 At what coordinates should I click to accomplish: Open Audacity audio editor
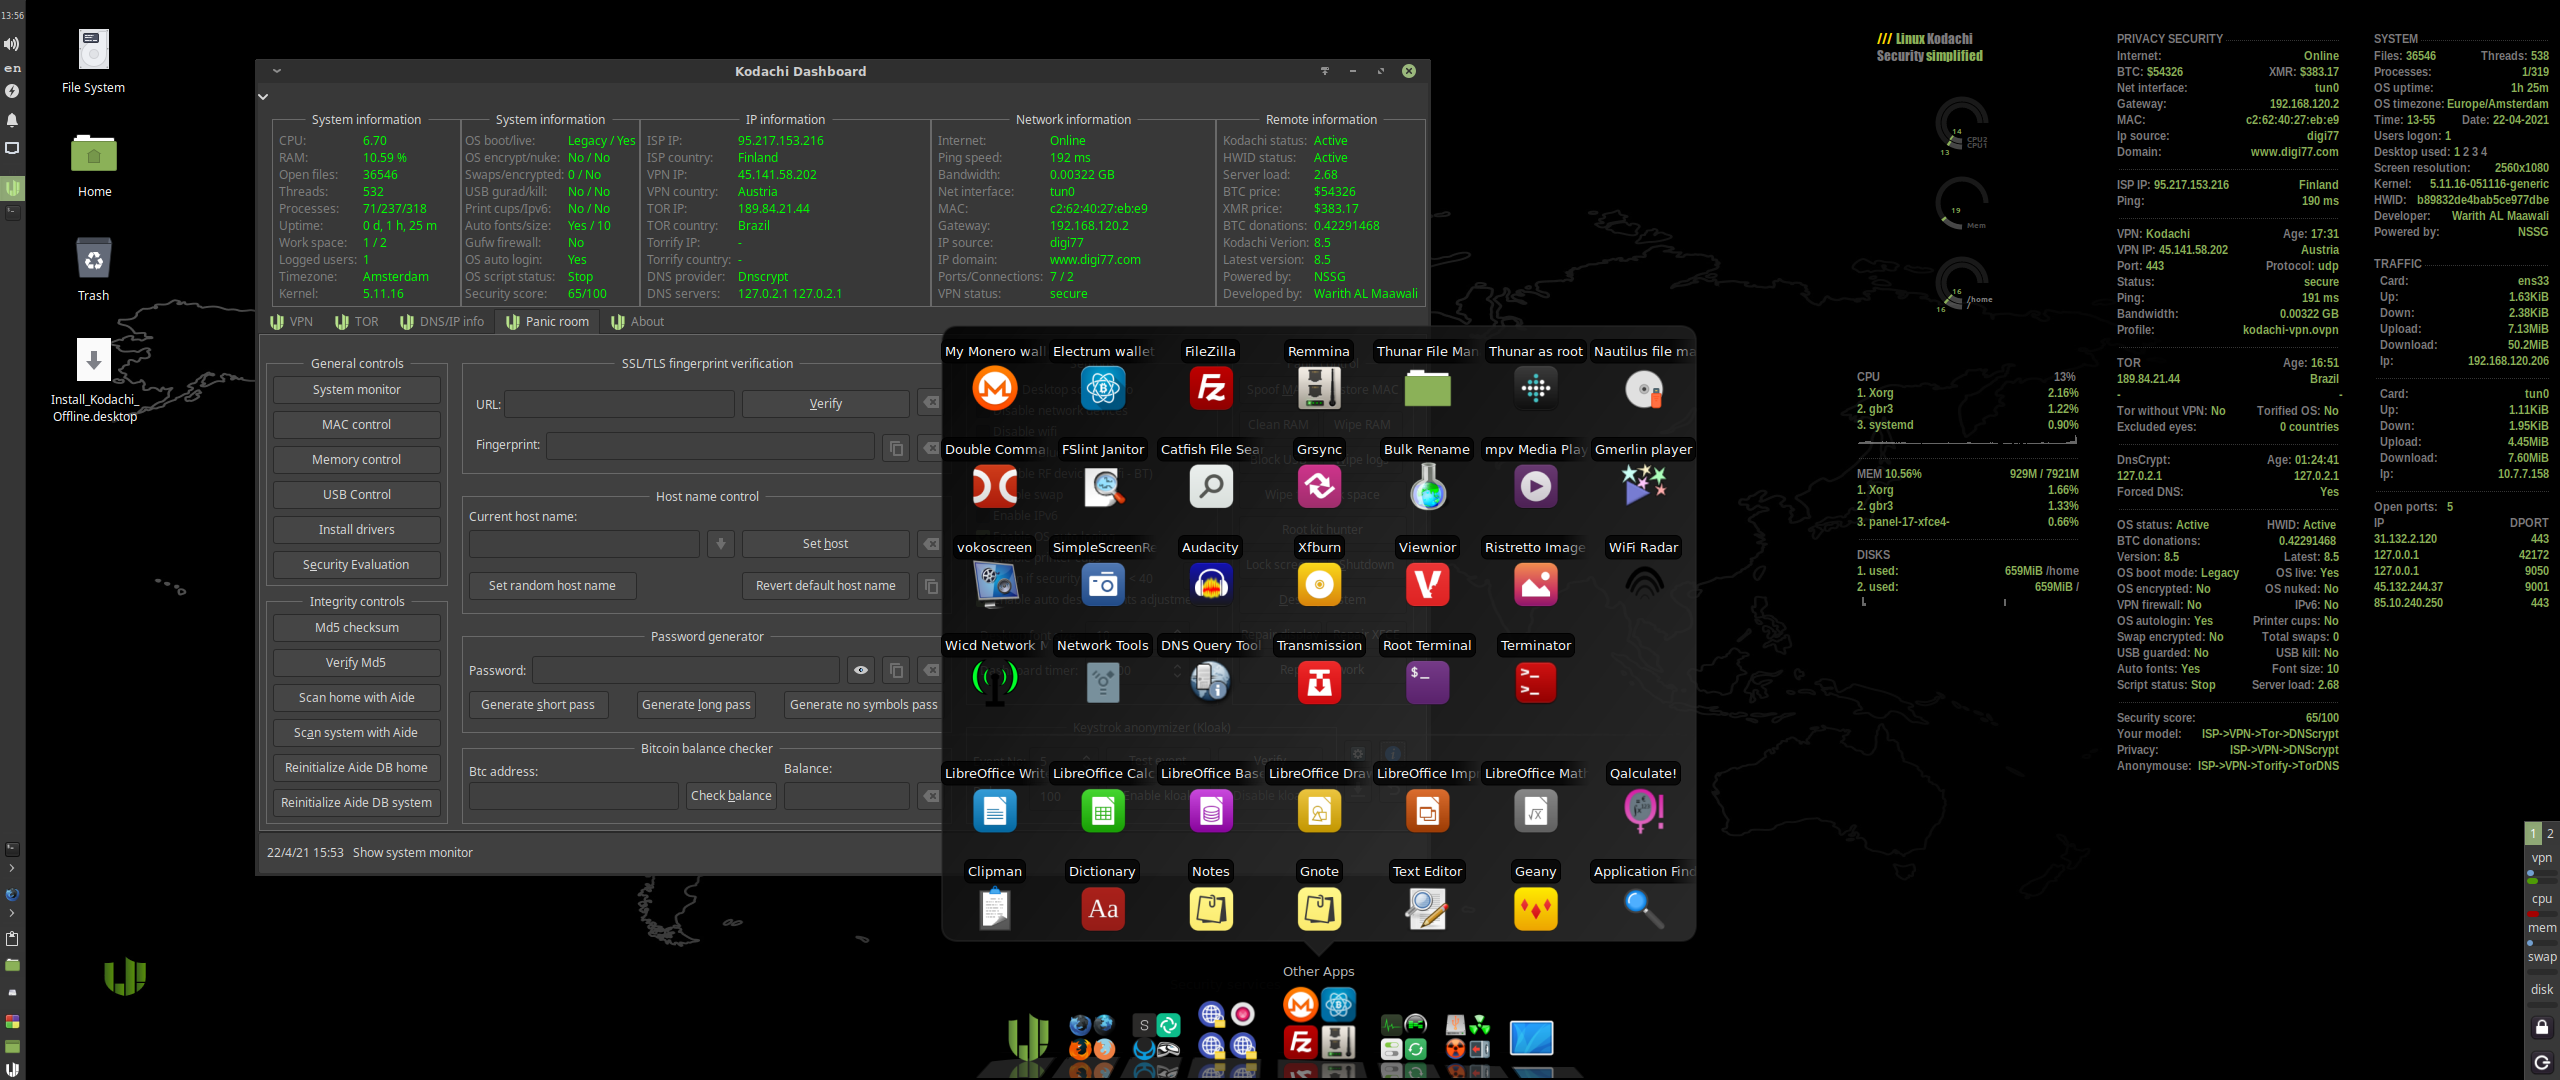(1210, 584)
